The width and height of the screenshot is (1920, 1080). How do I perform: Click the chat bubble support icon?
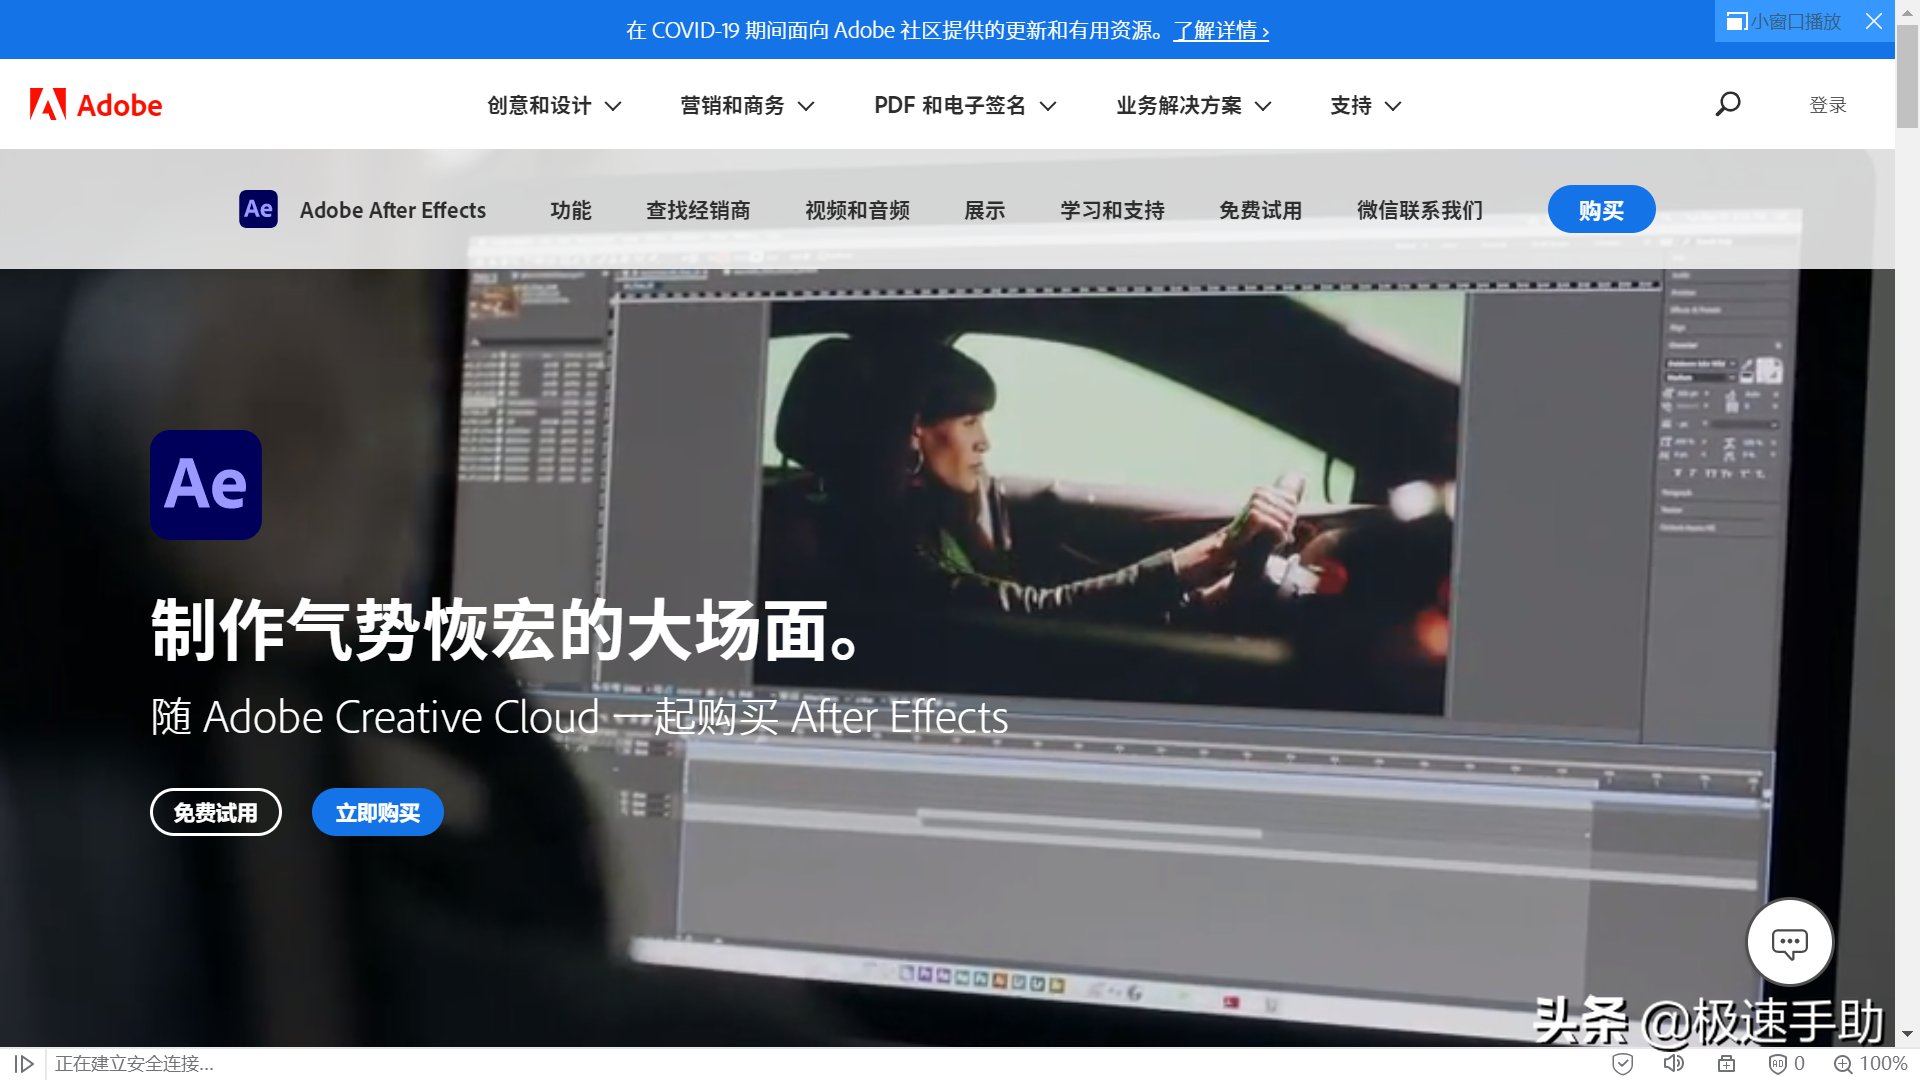[x=1789, y=942]
